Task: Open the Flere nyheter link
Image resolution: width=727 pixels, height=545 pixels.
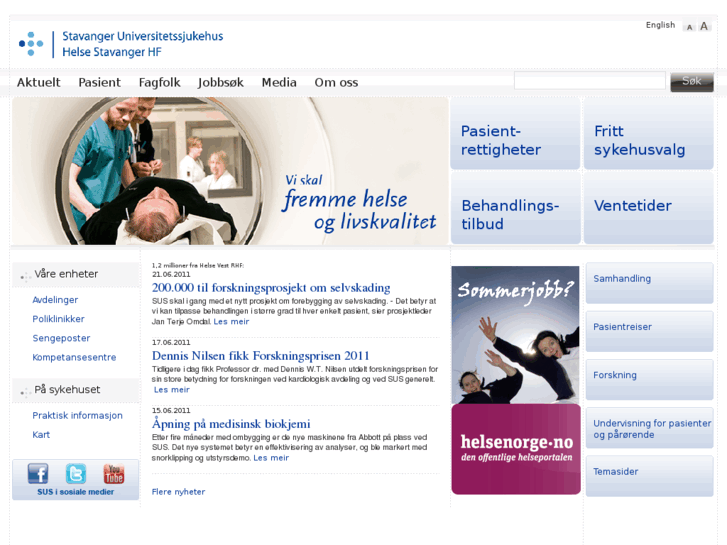Action: pyautogui.click(x=178, y=492)
